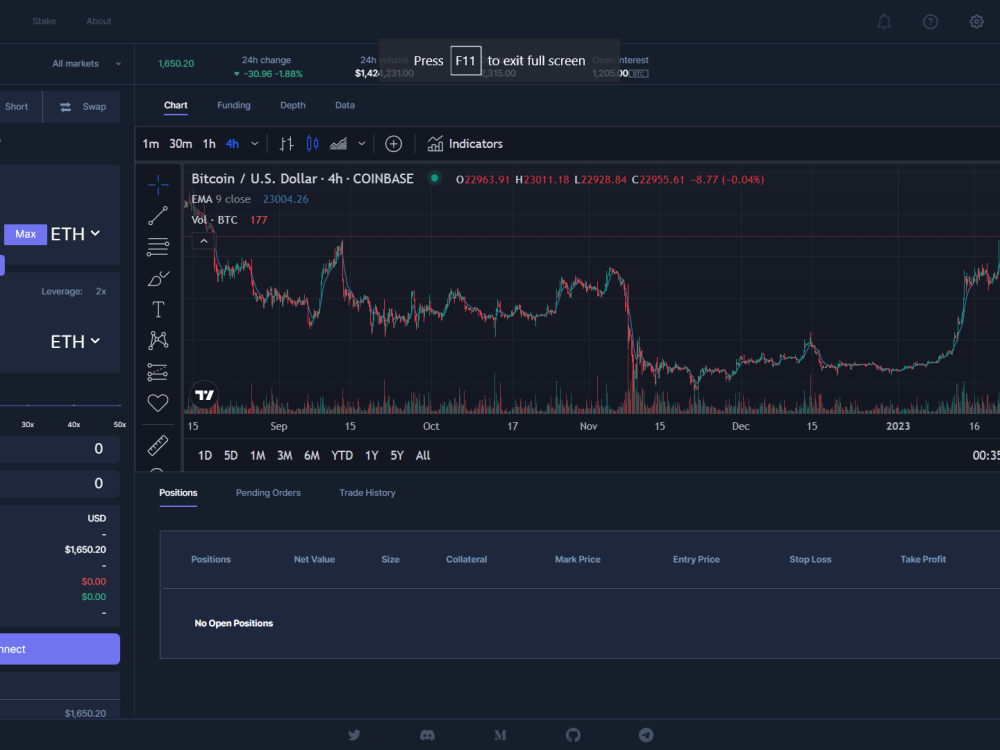Image resolution: width=1000 pixels, height=750 pixels.
Task: Open the forecasting and measurement tools
Action: point(158,372)
